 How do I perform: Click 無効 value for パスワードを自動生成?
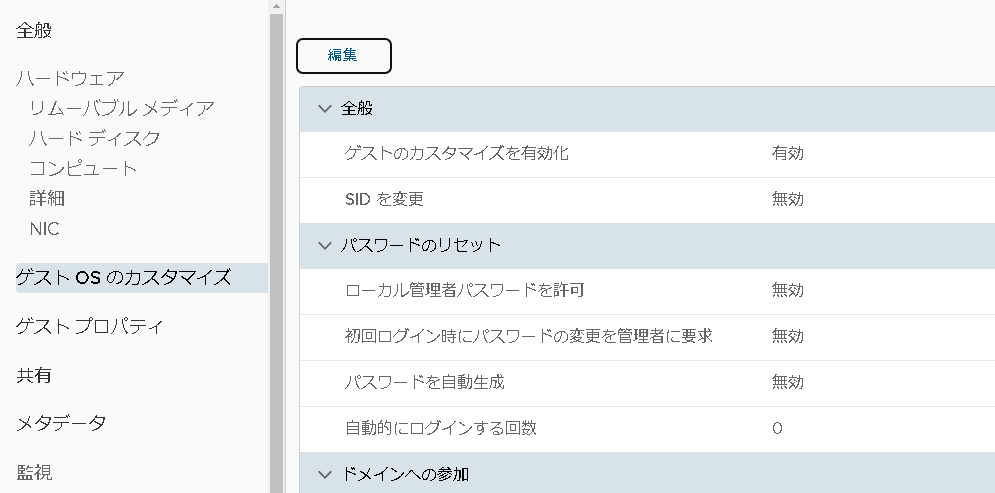point(787,382)
